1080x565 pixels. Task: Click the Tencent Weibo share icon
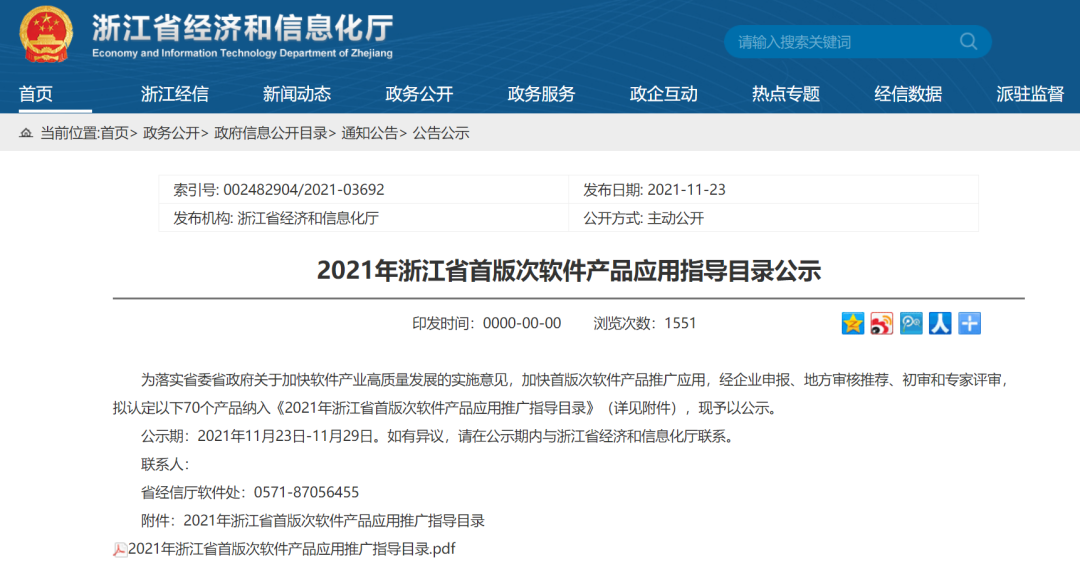click(x=911, y=323)
